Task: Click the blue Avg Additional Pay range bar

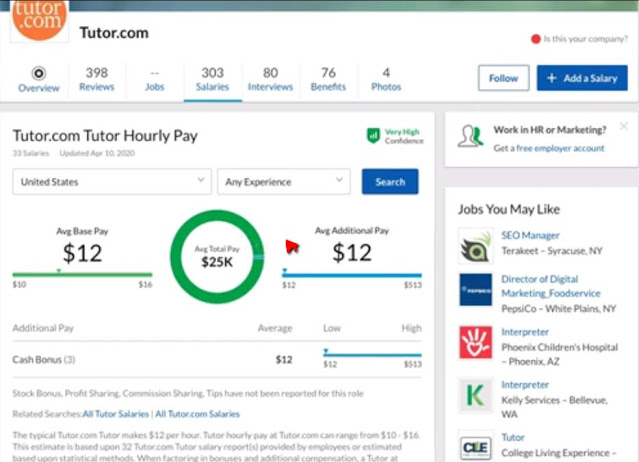Action: (352, 275)
